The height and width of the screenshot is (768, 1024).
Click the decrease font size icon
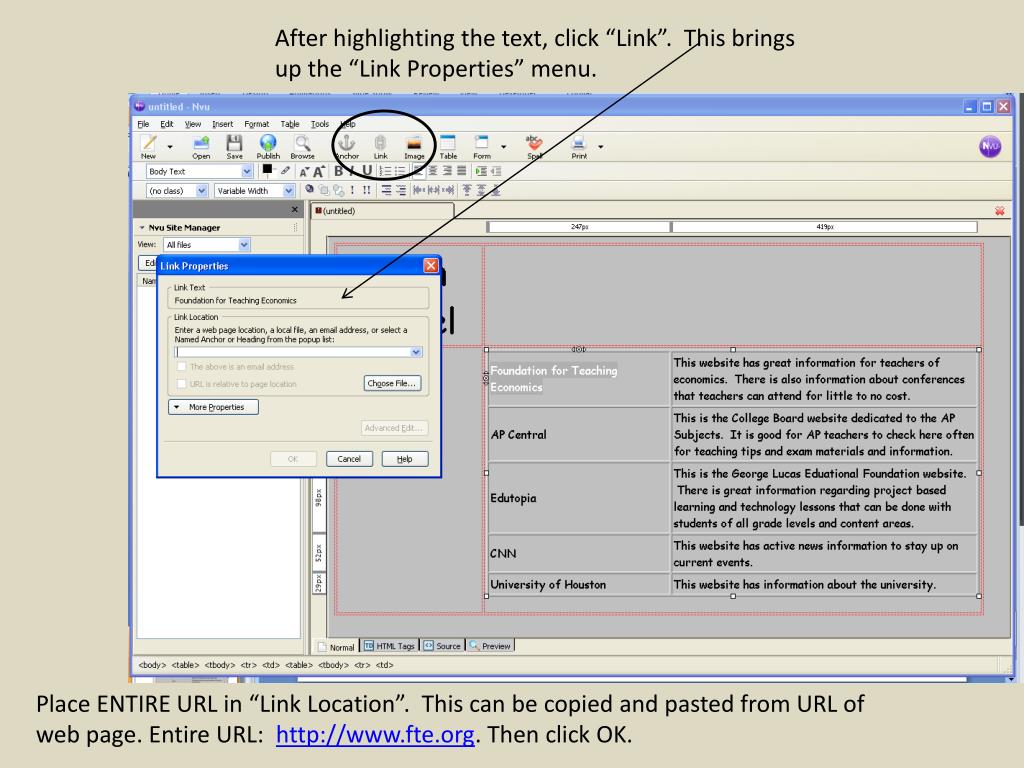pos(304,172)
